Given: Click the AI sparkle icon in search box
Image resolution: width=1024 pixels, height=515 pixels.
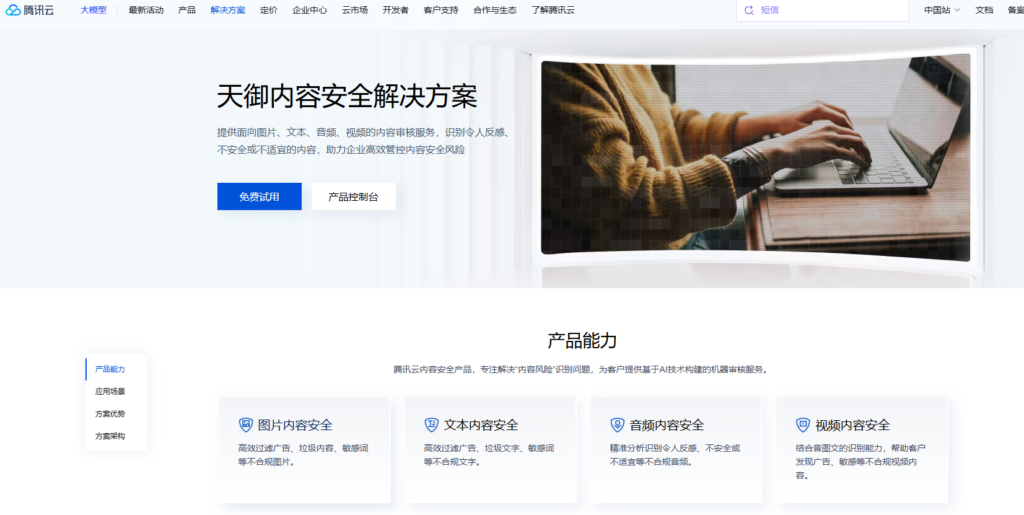Looking at the screenshot, I should [749, 10].
